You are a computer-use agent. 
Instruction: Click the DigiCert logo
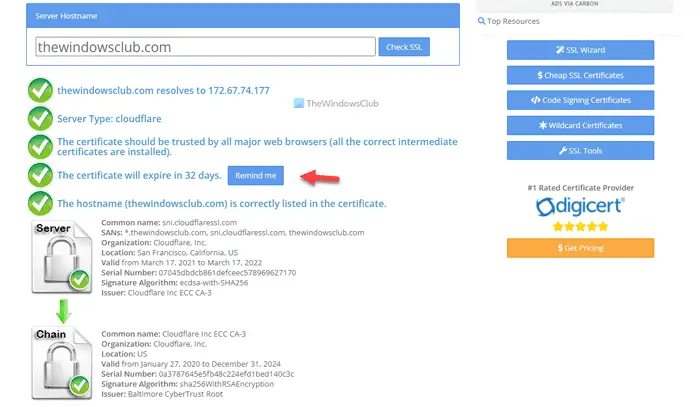pos(580,207)
